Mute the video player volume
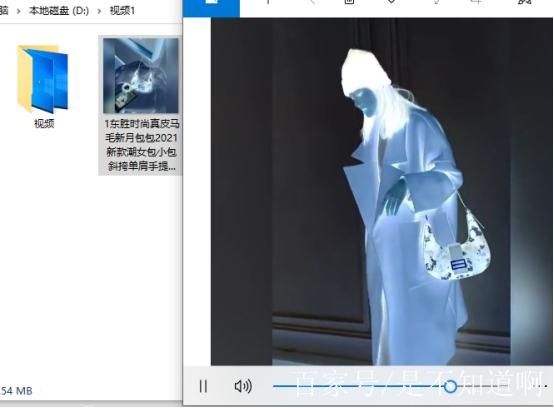Screen dimensions: 554x408 [243, 386]
